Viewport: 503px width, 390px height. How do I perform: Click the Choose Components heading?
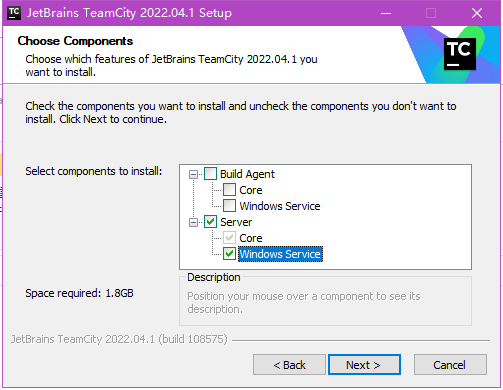[75, 41]
